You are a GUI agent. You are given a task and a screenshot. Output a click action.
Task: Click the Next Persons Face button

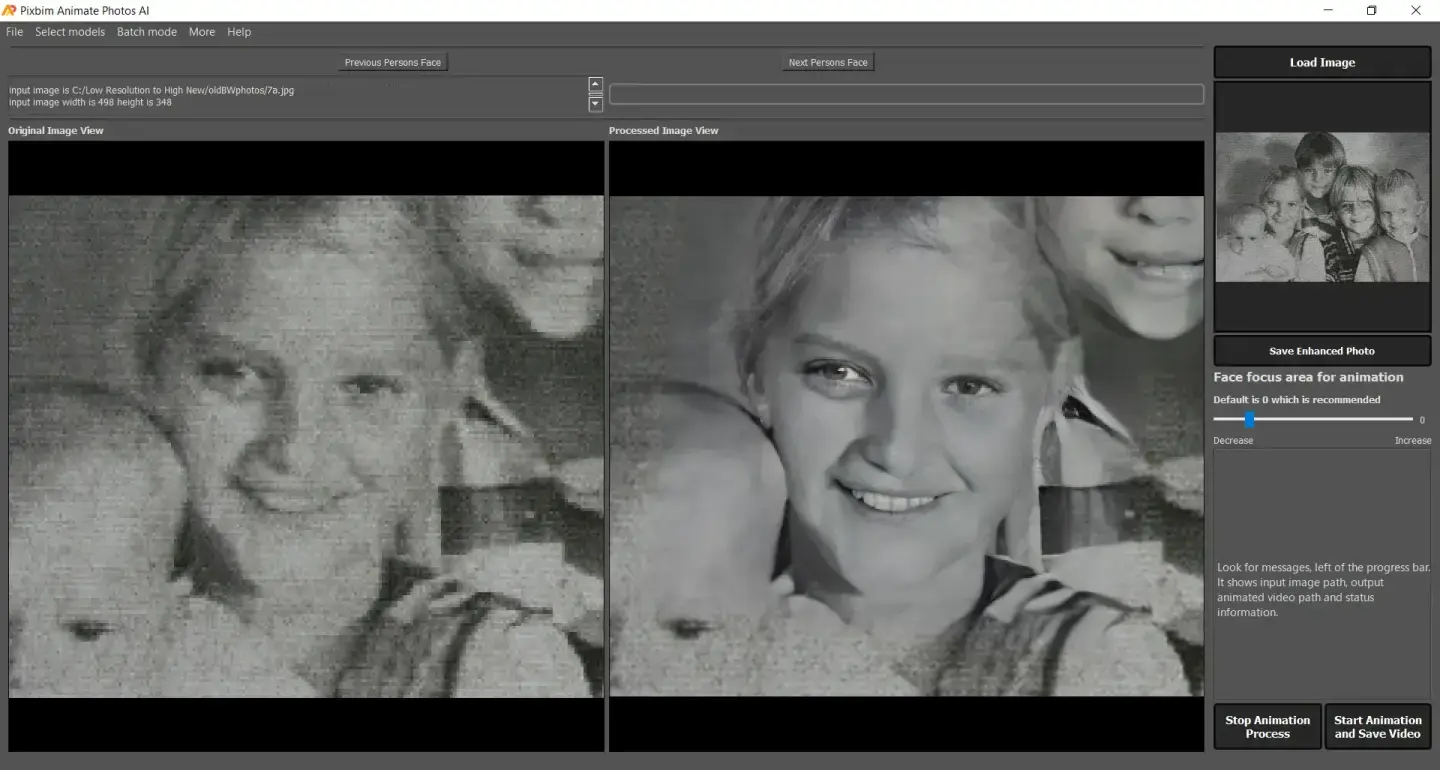point(827,61)
